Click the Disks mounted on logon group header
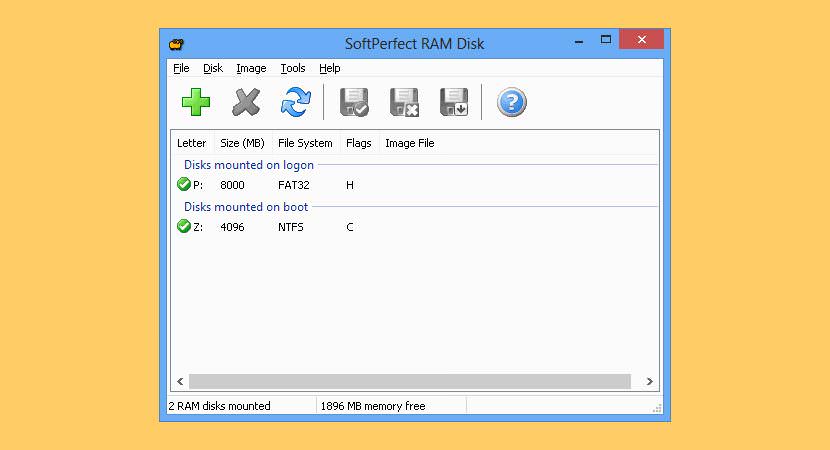 click(249, 165)
